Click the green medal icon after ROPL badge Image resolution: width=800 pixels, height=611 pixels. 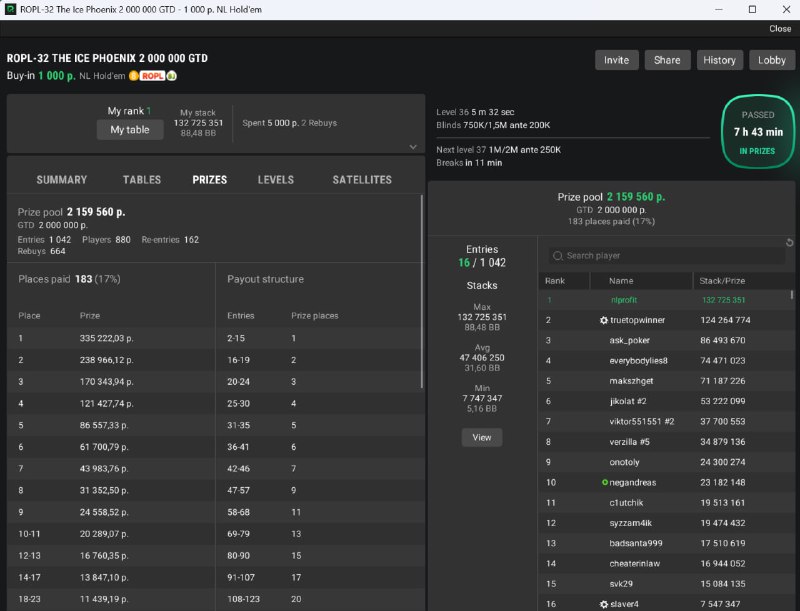tap(172, 76)
